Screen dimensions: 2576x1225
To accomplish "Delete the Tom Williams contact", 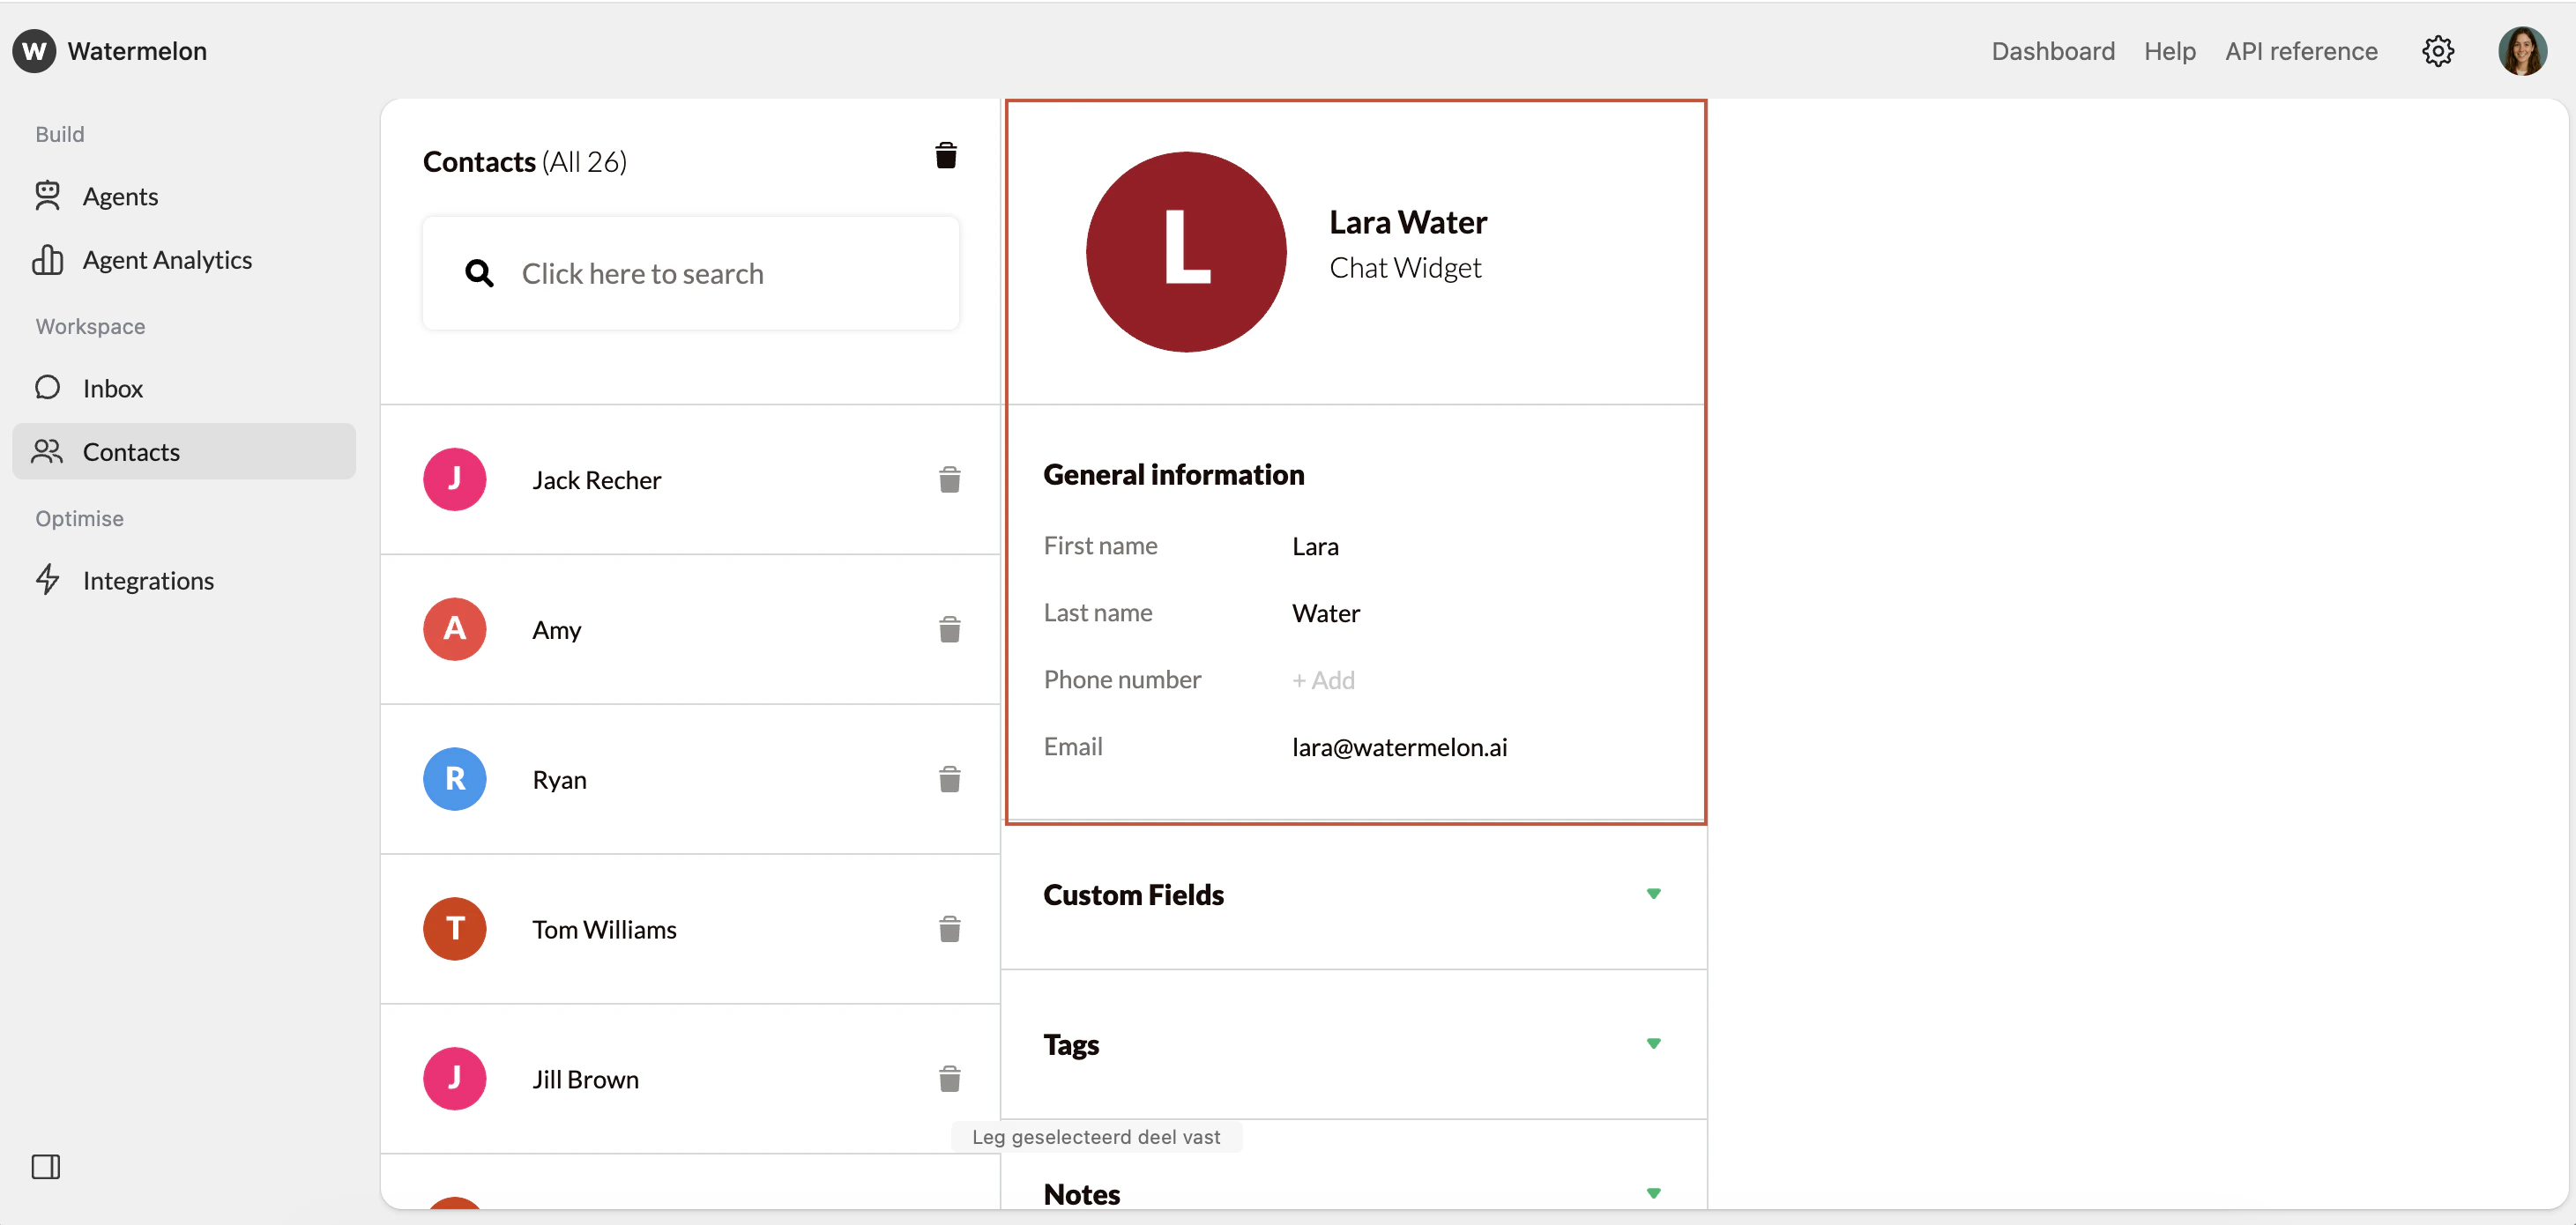I will click(x=950, y=930).
